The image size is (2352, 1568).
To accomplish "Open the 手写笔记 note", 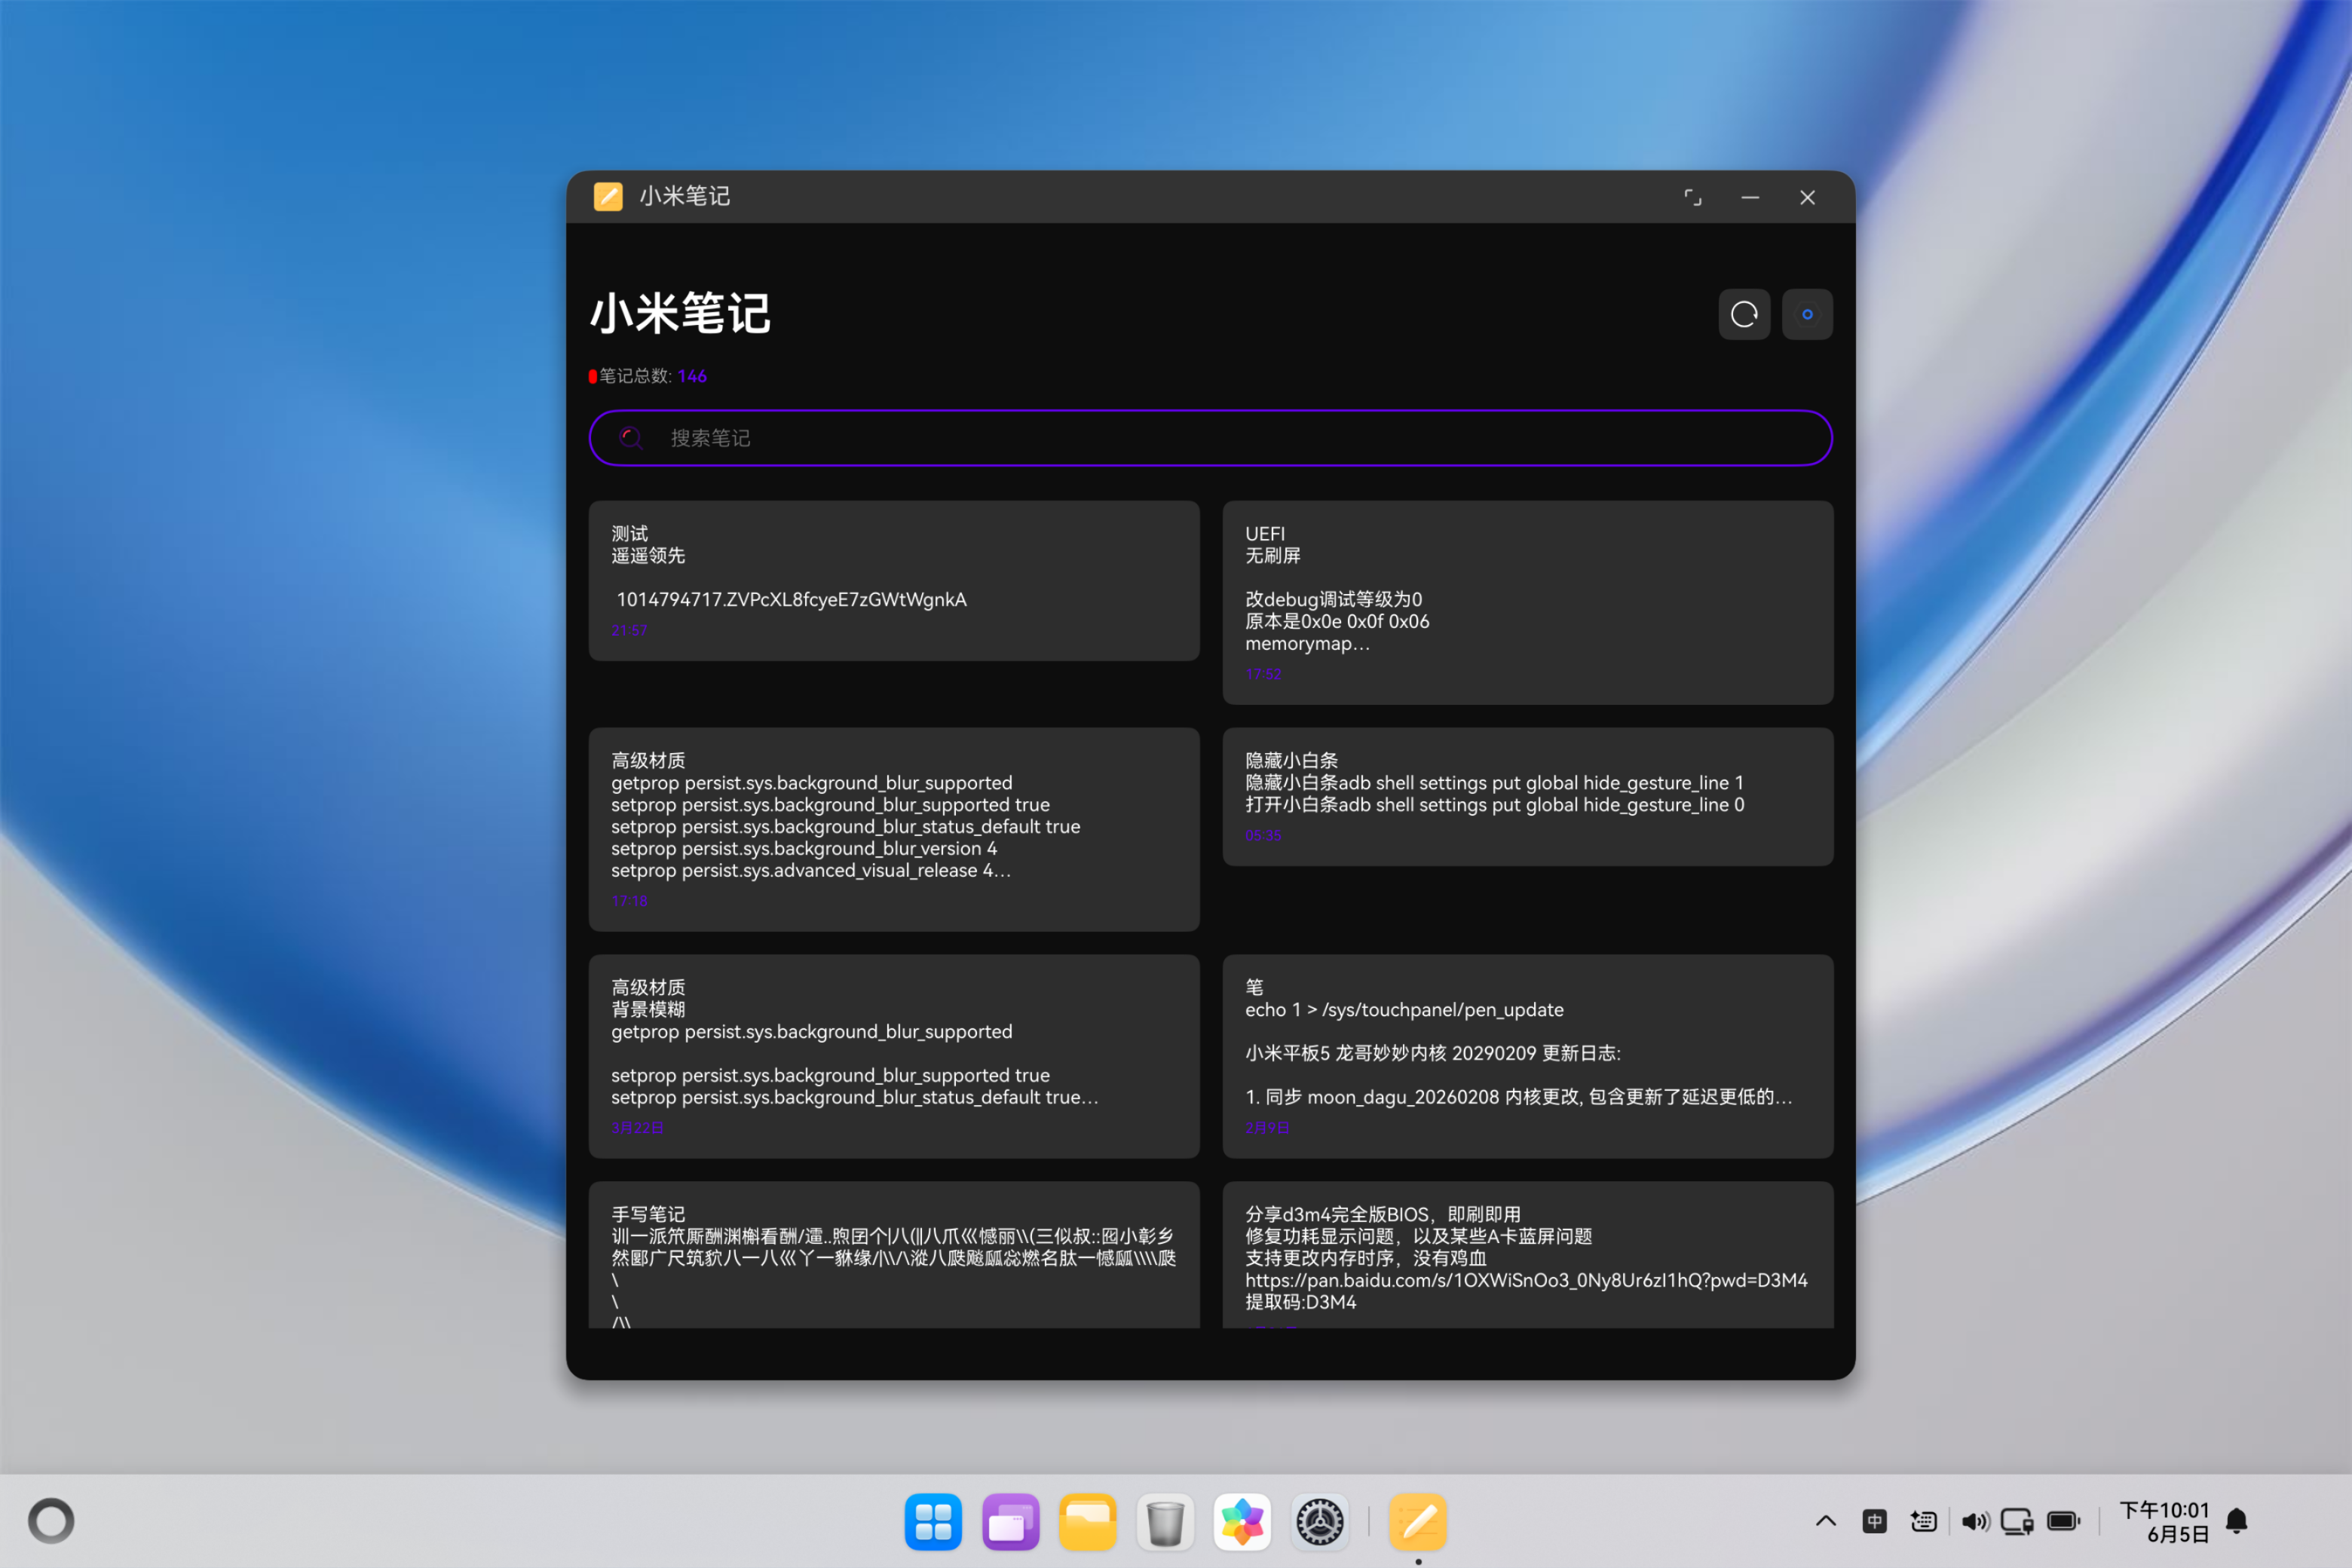I will (x=894, y=1255).
